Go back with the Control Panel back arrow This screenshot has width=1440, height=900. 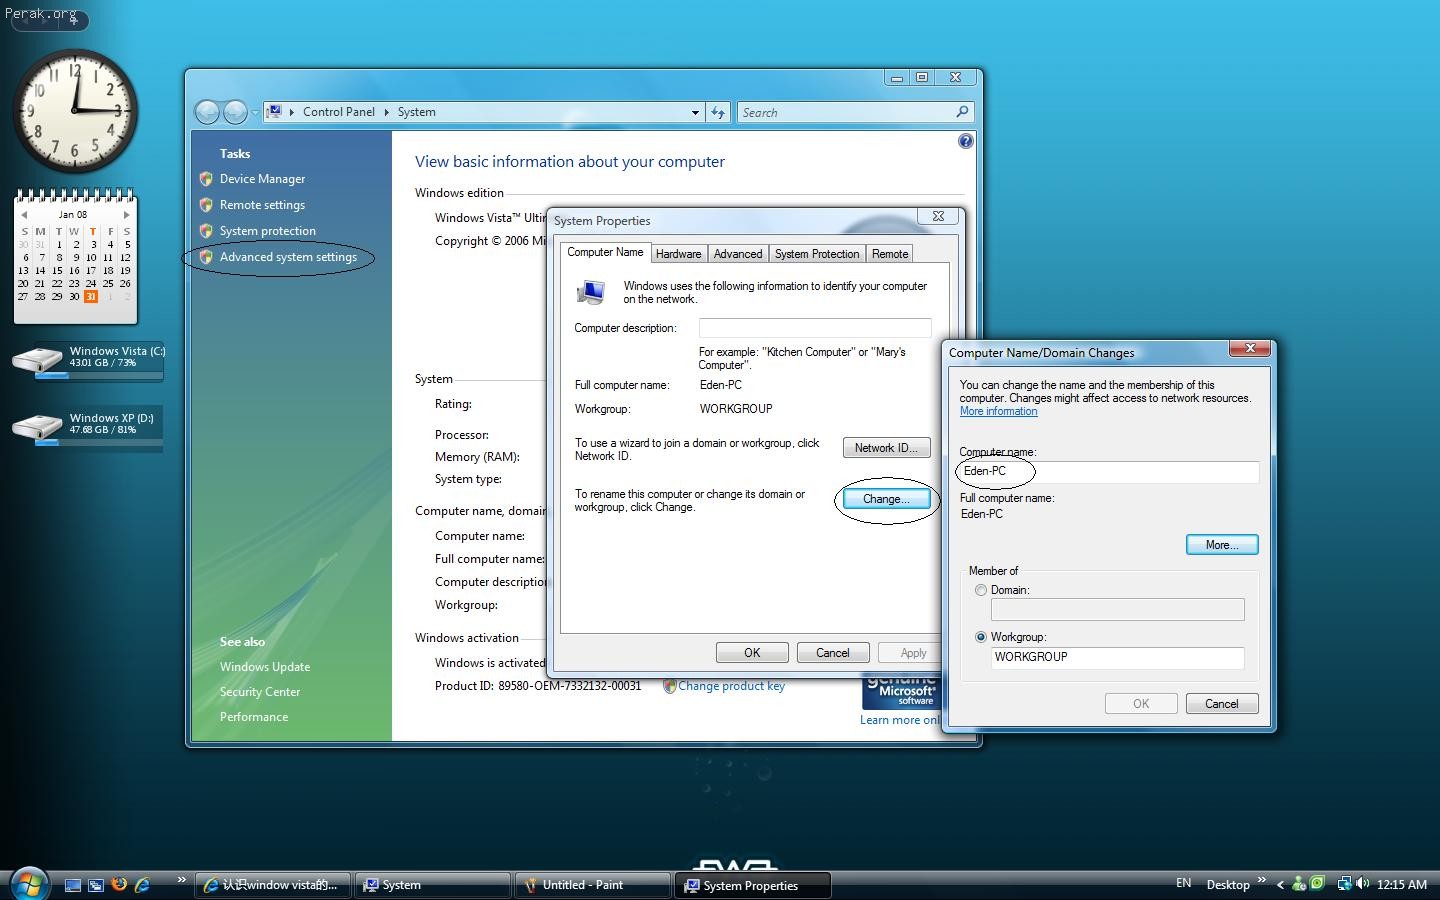[207, 112]
